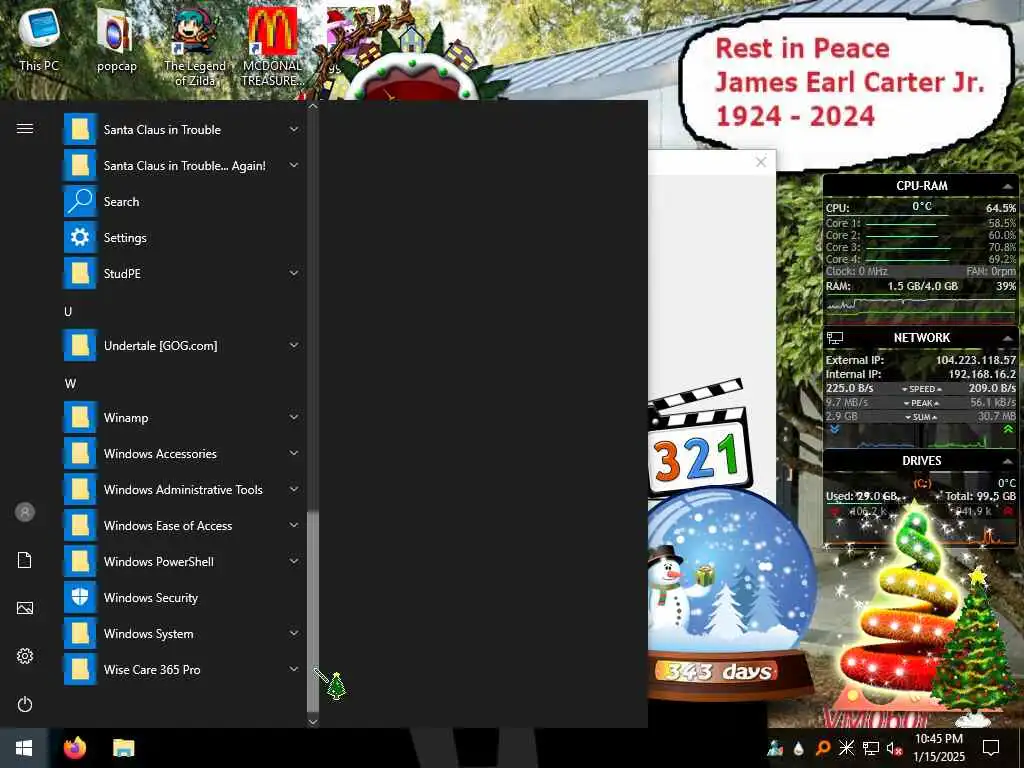Expand the Windows PowerShell folder
Image resolution: width=1024 pixels, height=768 pixels.
294,561
